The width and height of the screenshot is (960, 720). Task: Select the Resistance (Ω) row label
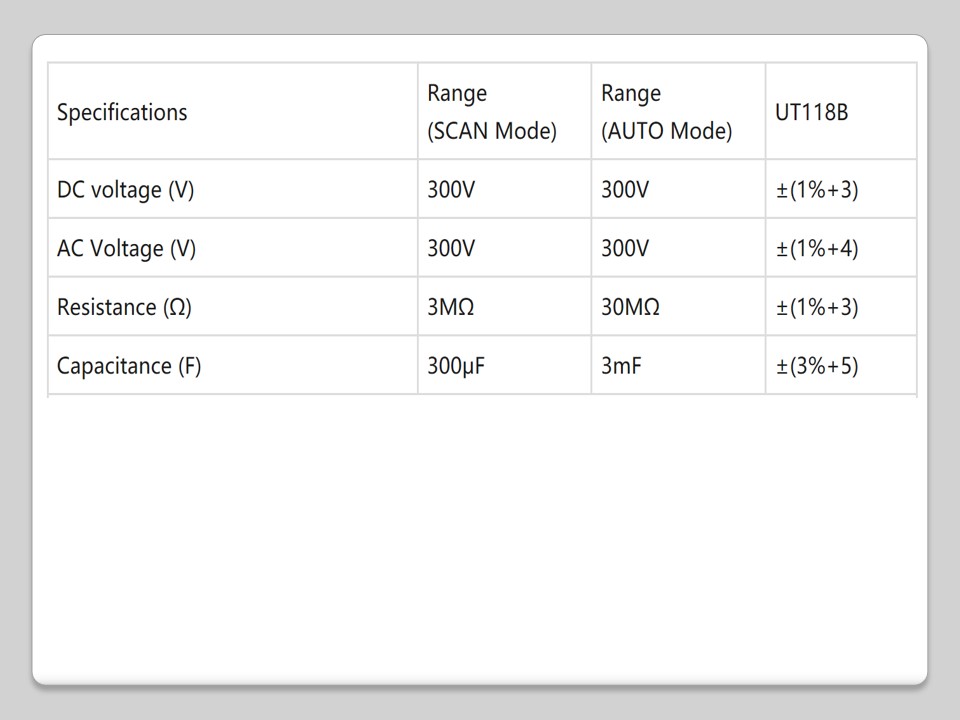pos(124,307)
